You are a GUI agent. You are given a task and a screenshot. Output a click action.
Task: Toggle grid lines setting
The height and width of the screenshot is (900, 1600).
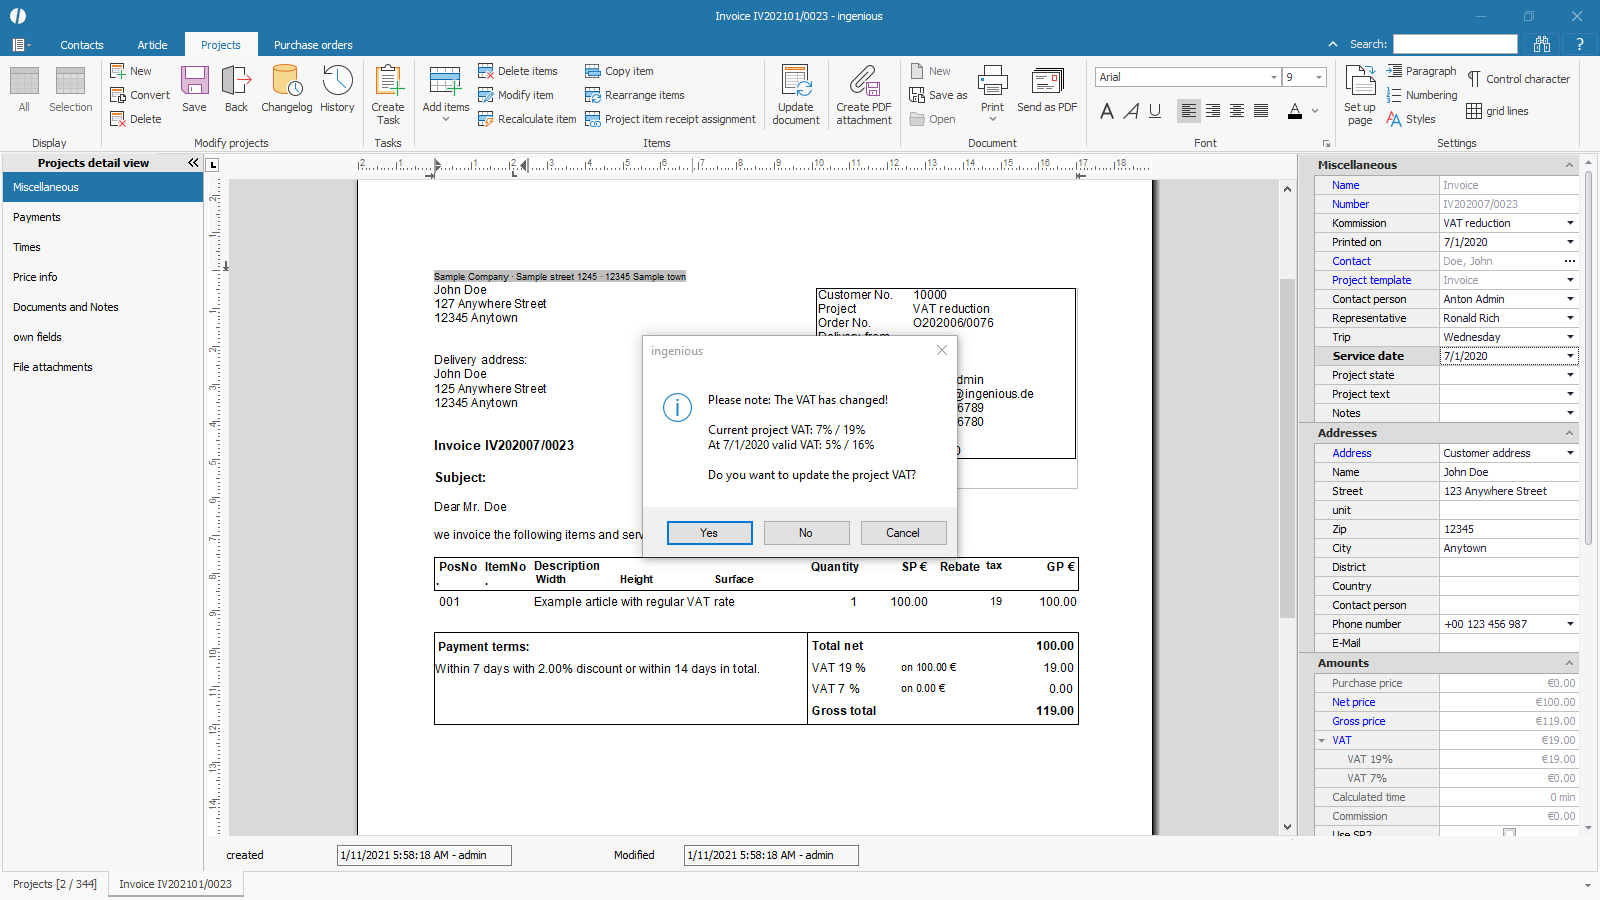(1497, 111)
